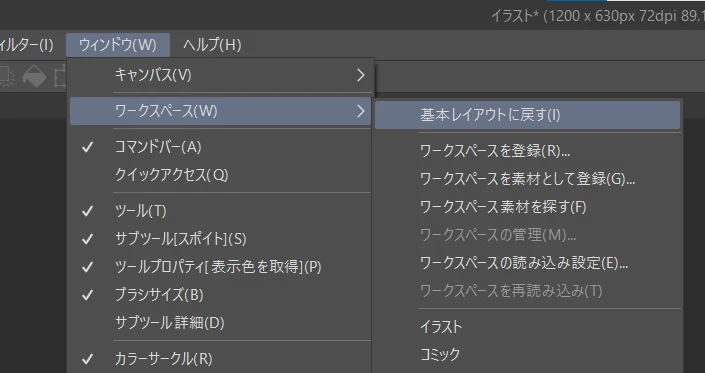
Task: Open the ヘルプ(H) menu
Action: point(212,45)
